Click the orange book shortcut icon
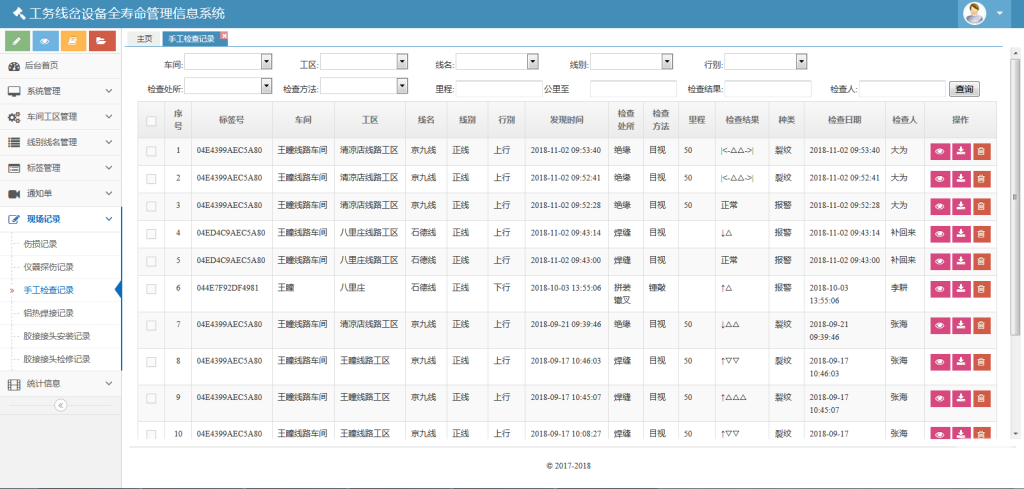Screen dimensions: 1024x489 (x=73, y=40)
